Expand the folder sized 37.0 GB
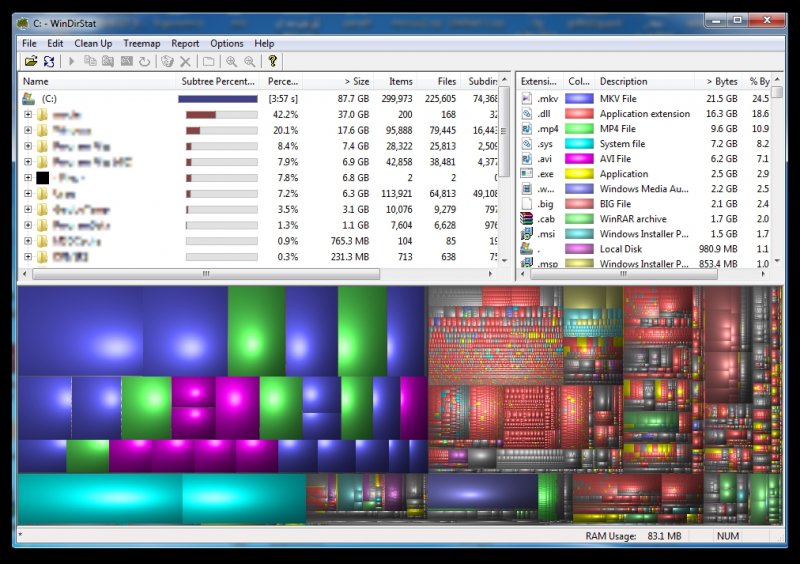800x564 pixels. click(28, 114)
